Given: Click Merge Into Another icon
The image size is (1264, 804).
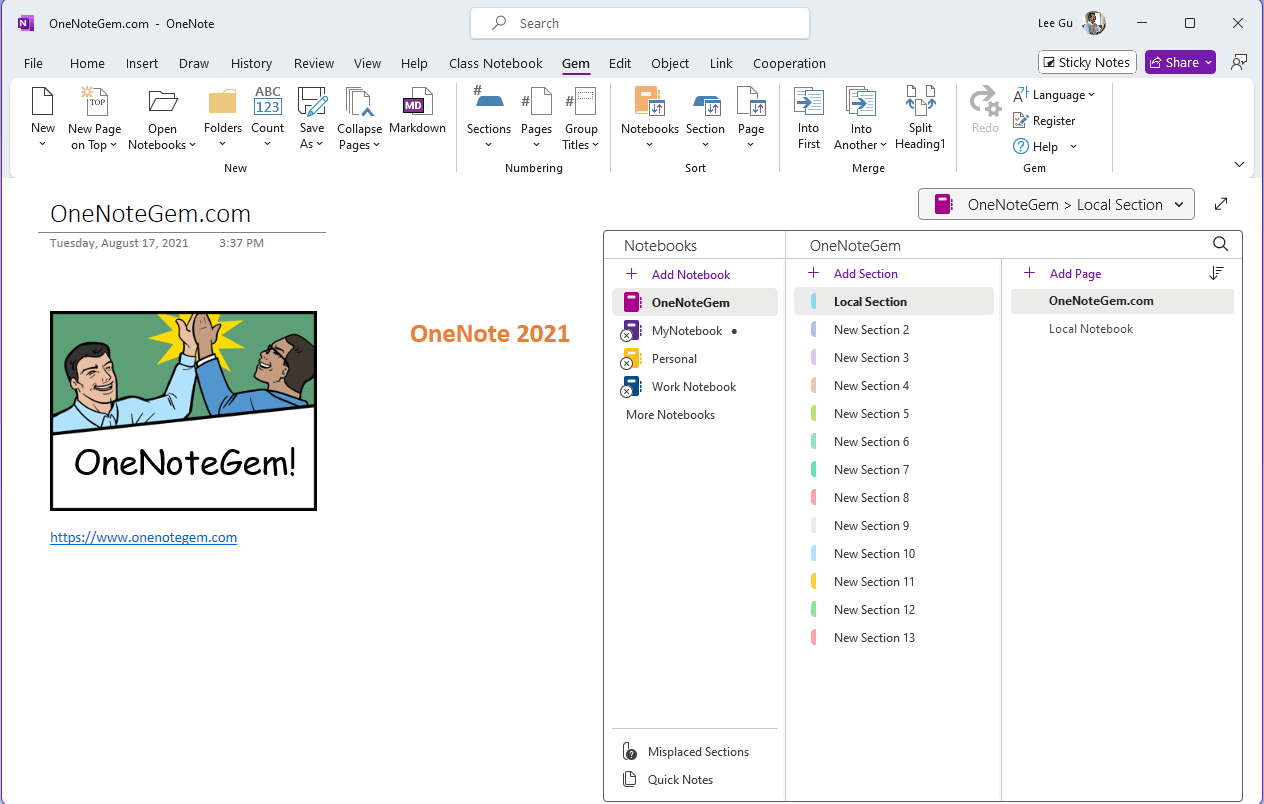Looking at the screenshot, I should coord(861,102).
